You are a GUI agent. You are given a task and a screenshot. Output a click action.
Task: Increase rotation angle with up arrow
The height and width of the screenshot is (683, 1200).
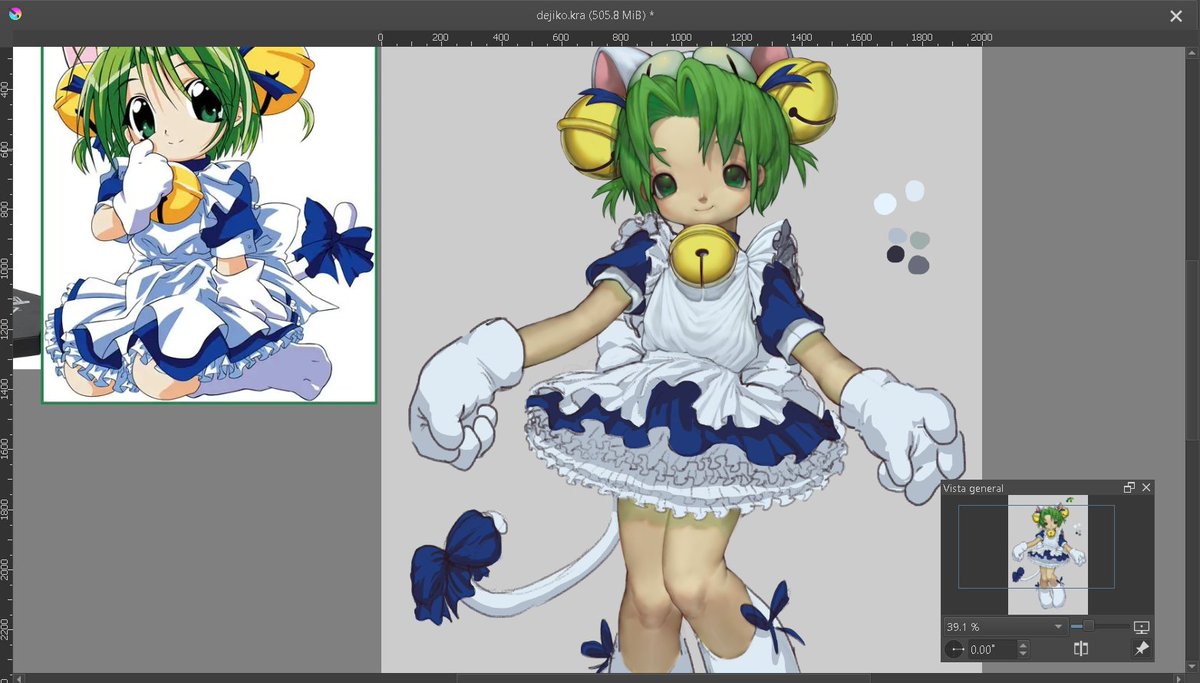click(x=1022, y=645)
